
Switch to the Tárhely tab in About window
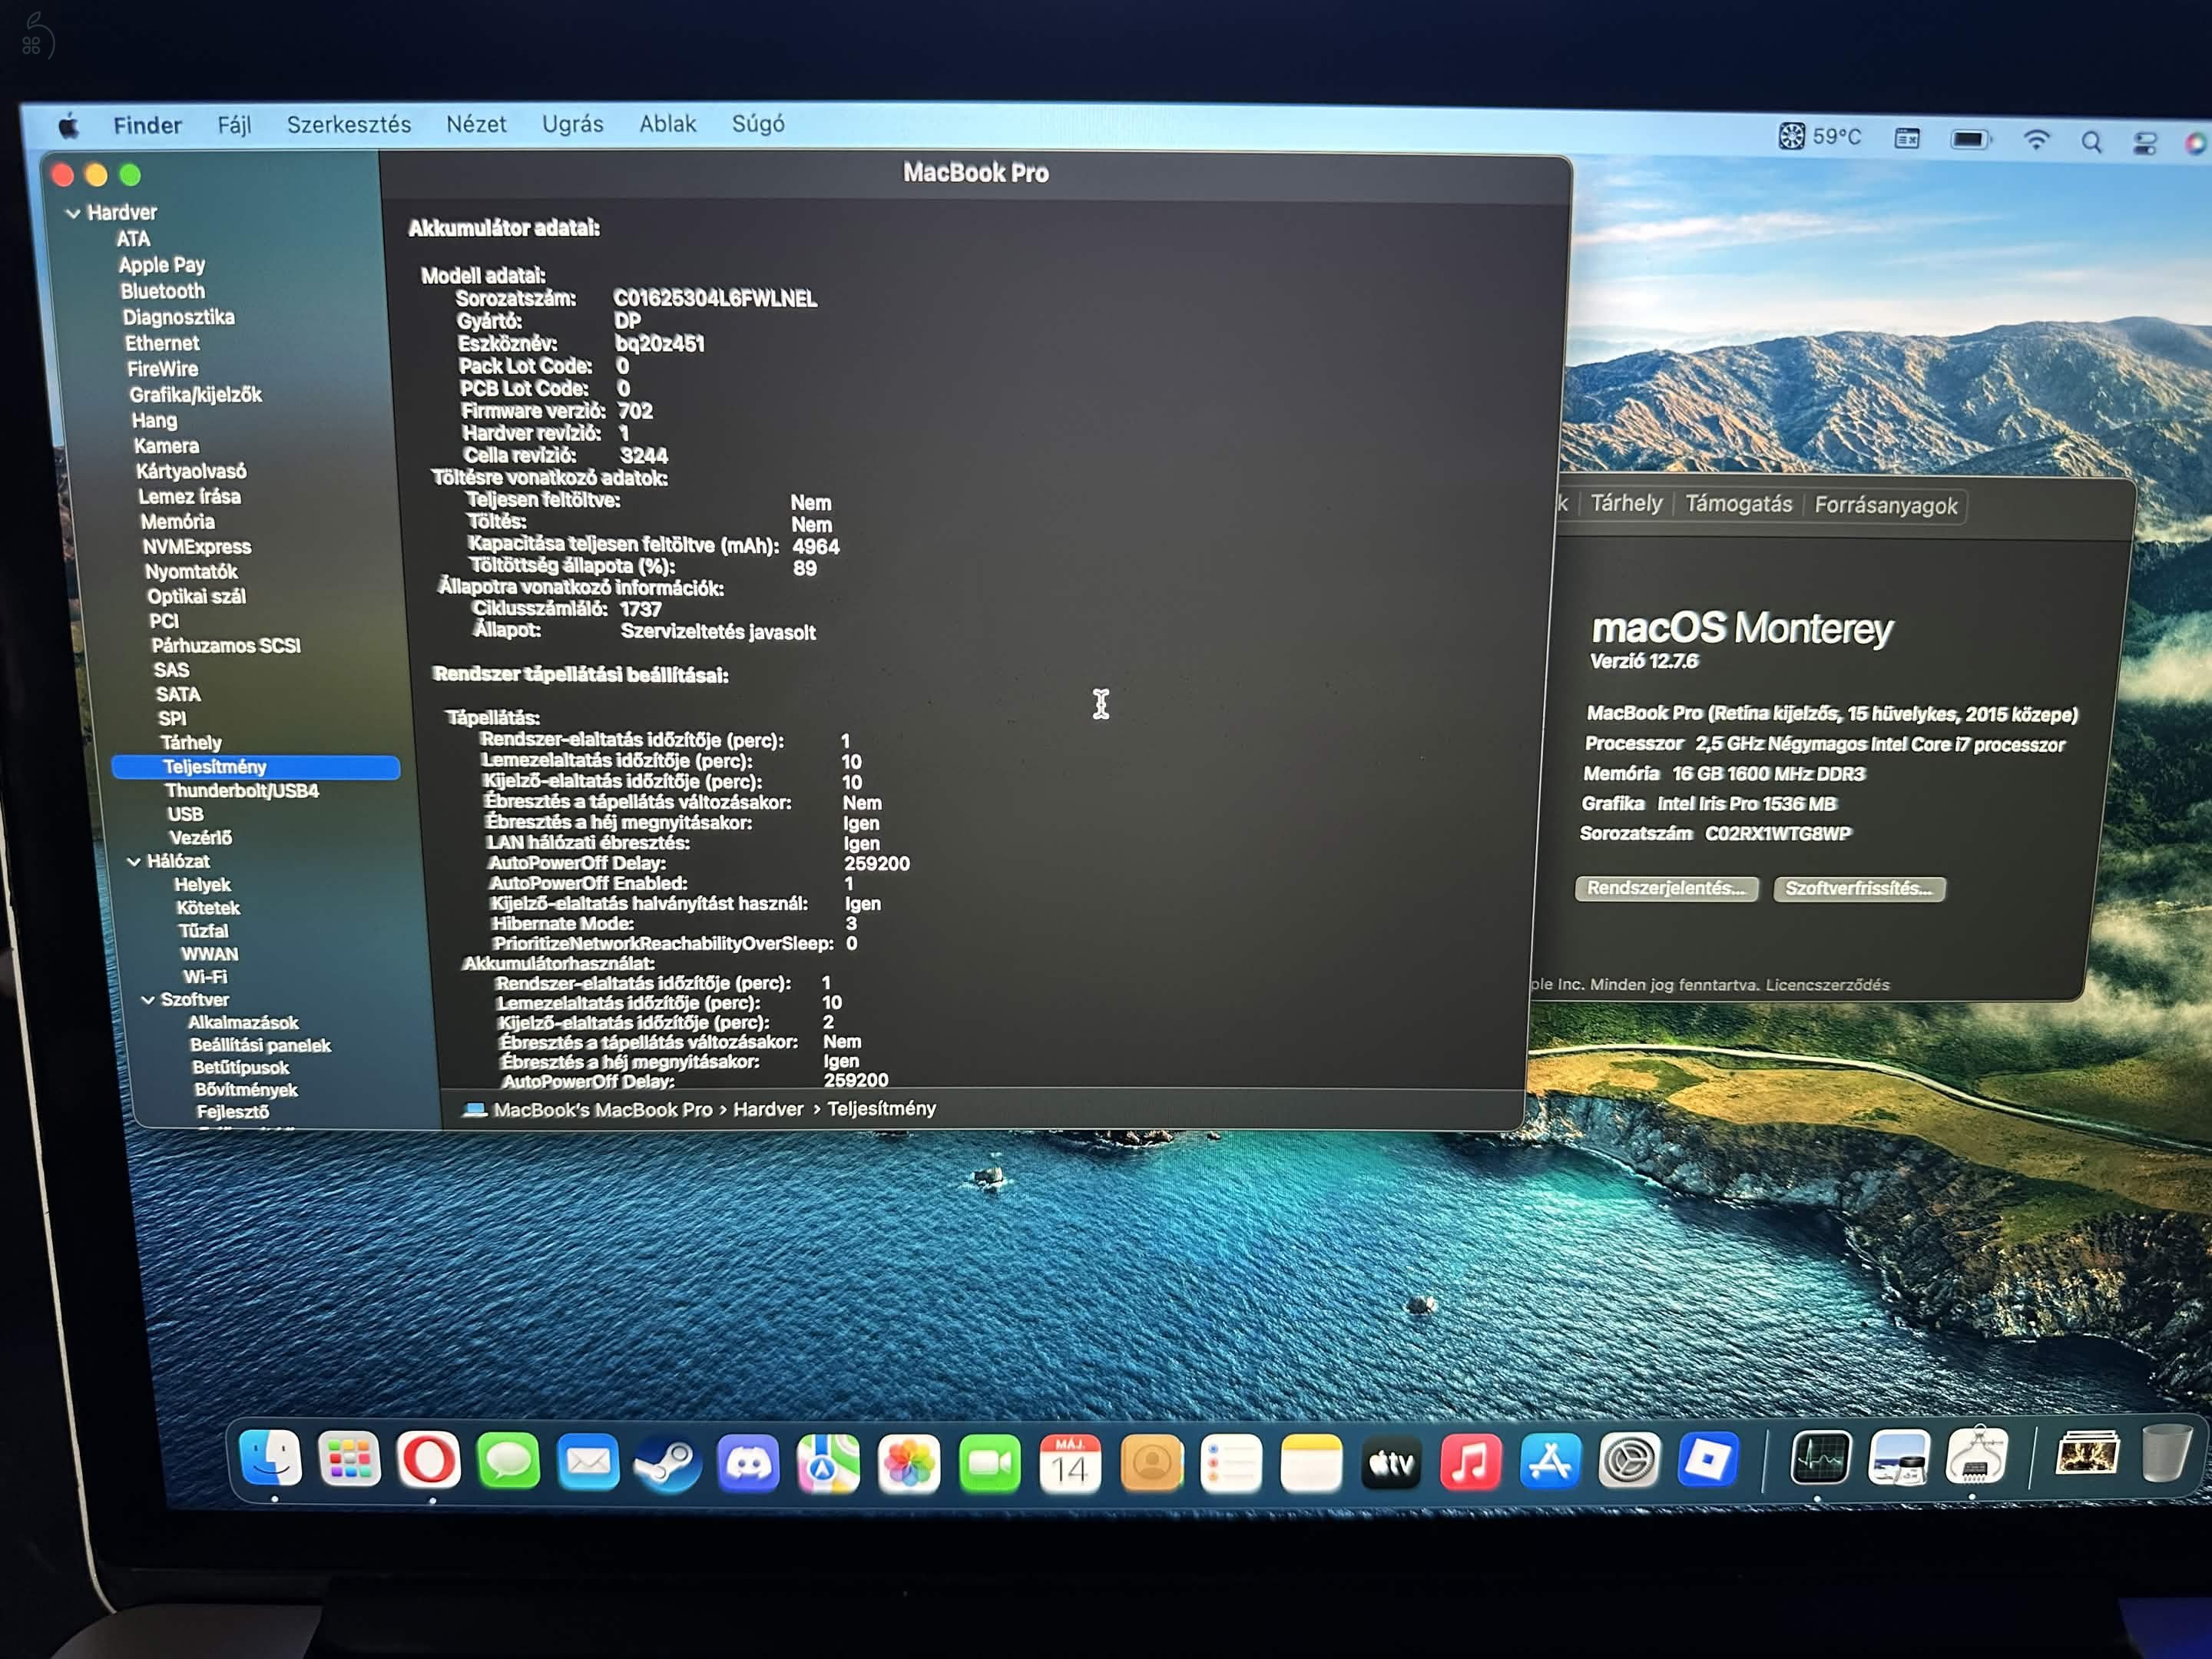(1626, 503)
